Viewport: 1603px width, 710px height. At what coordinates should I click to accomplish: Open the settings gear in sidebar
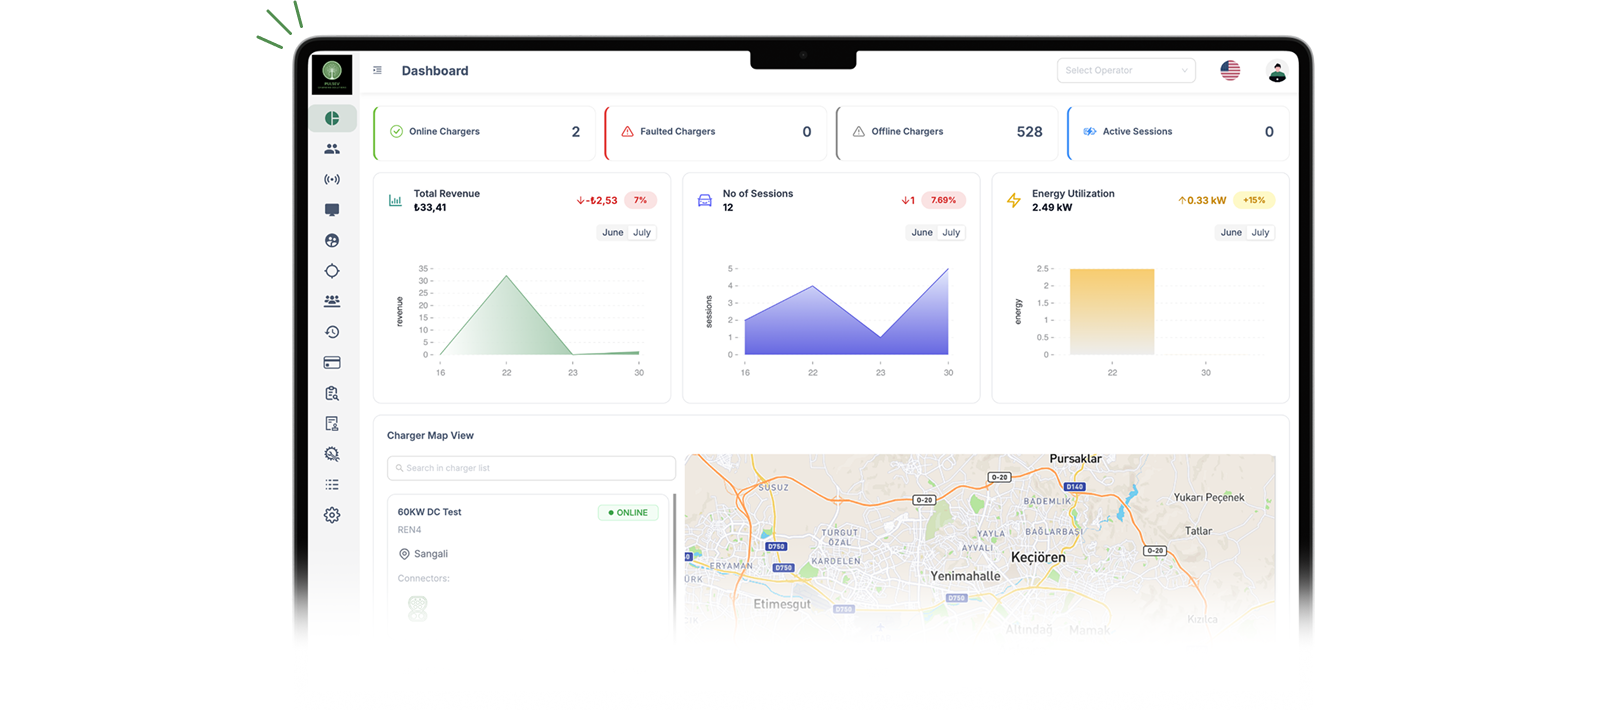332,515
